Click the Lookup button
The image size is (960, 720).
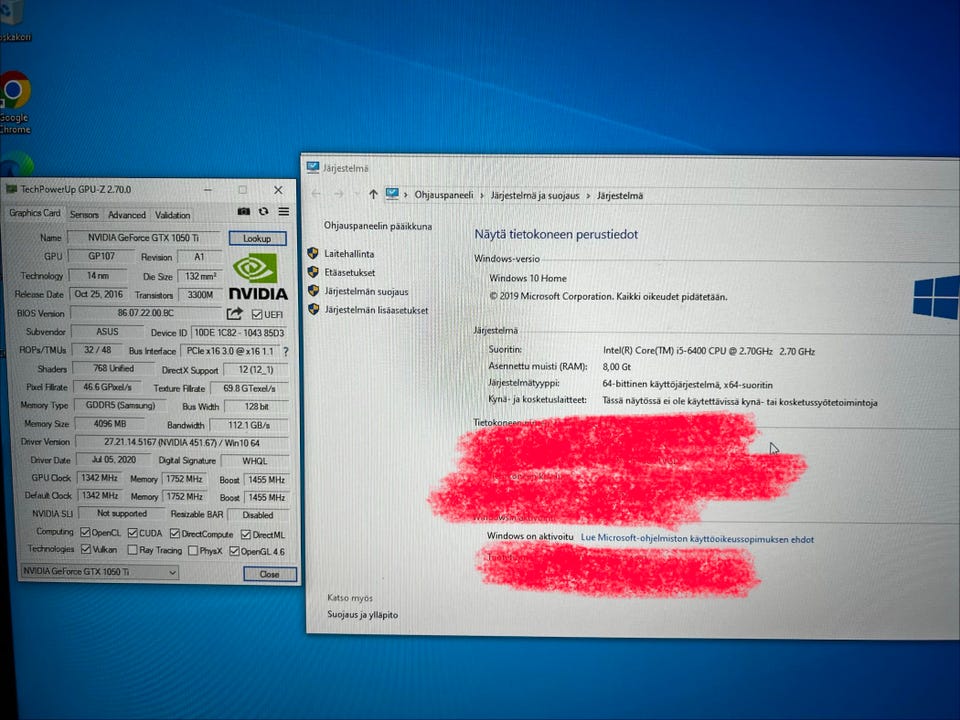click(x=257, y=238)
